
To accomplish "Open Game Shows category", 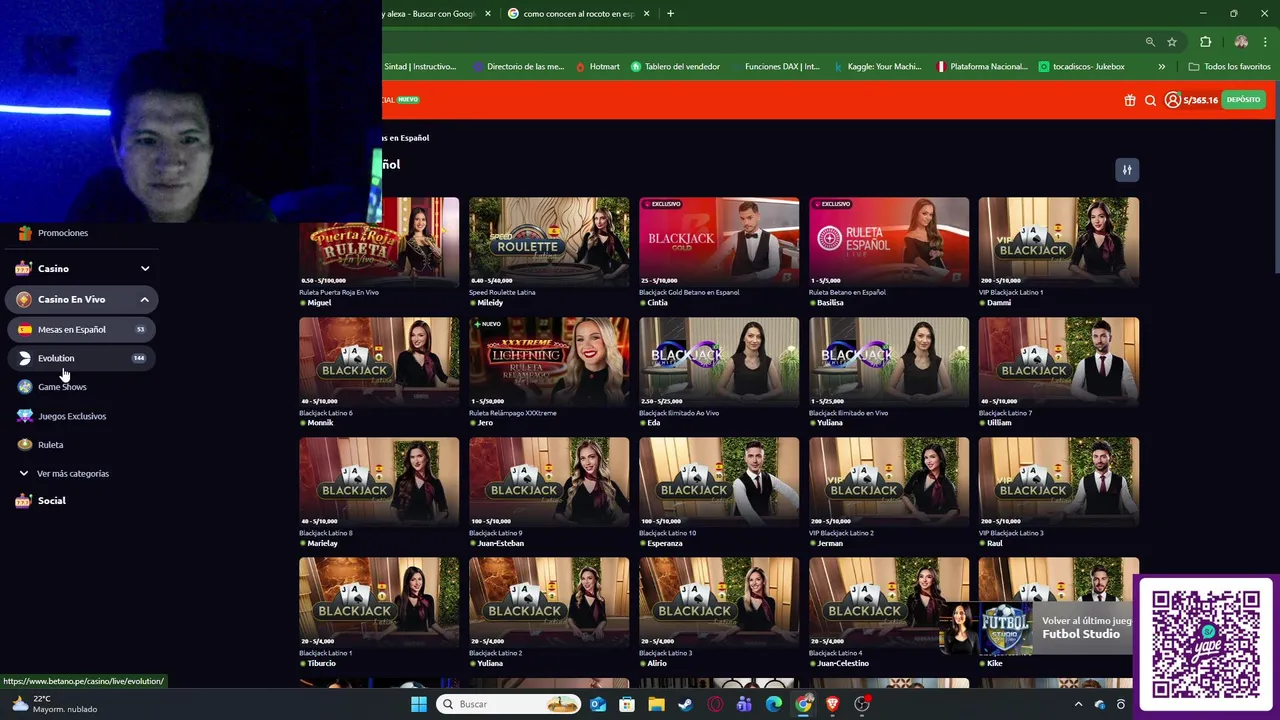I will pyautogui.click(x=62, y=387).
